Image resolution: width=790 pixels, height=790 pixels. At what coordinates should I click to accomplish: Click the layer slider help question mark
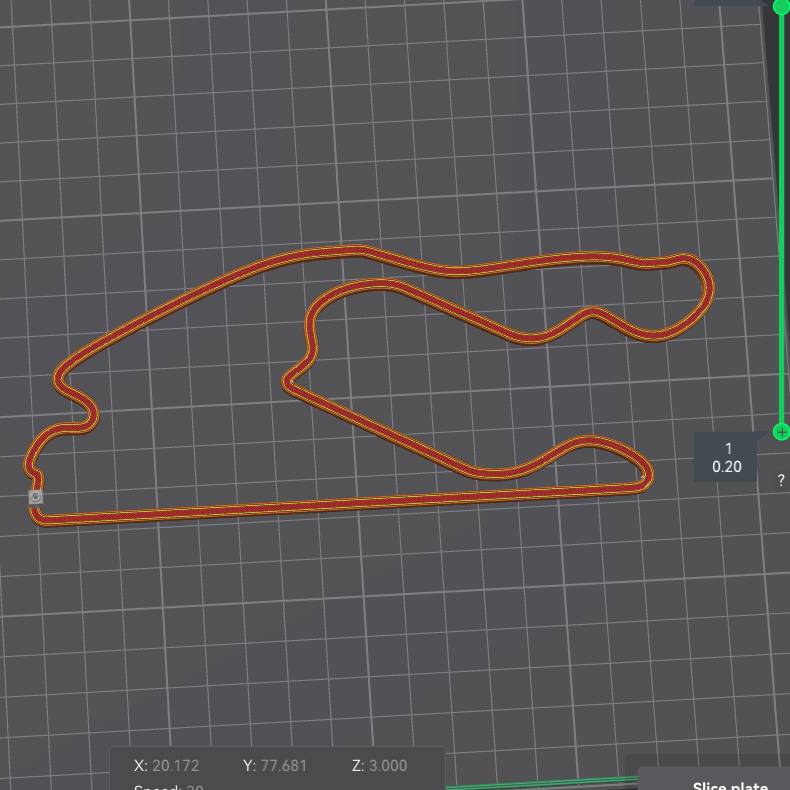[x=780, y=480]
